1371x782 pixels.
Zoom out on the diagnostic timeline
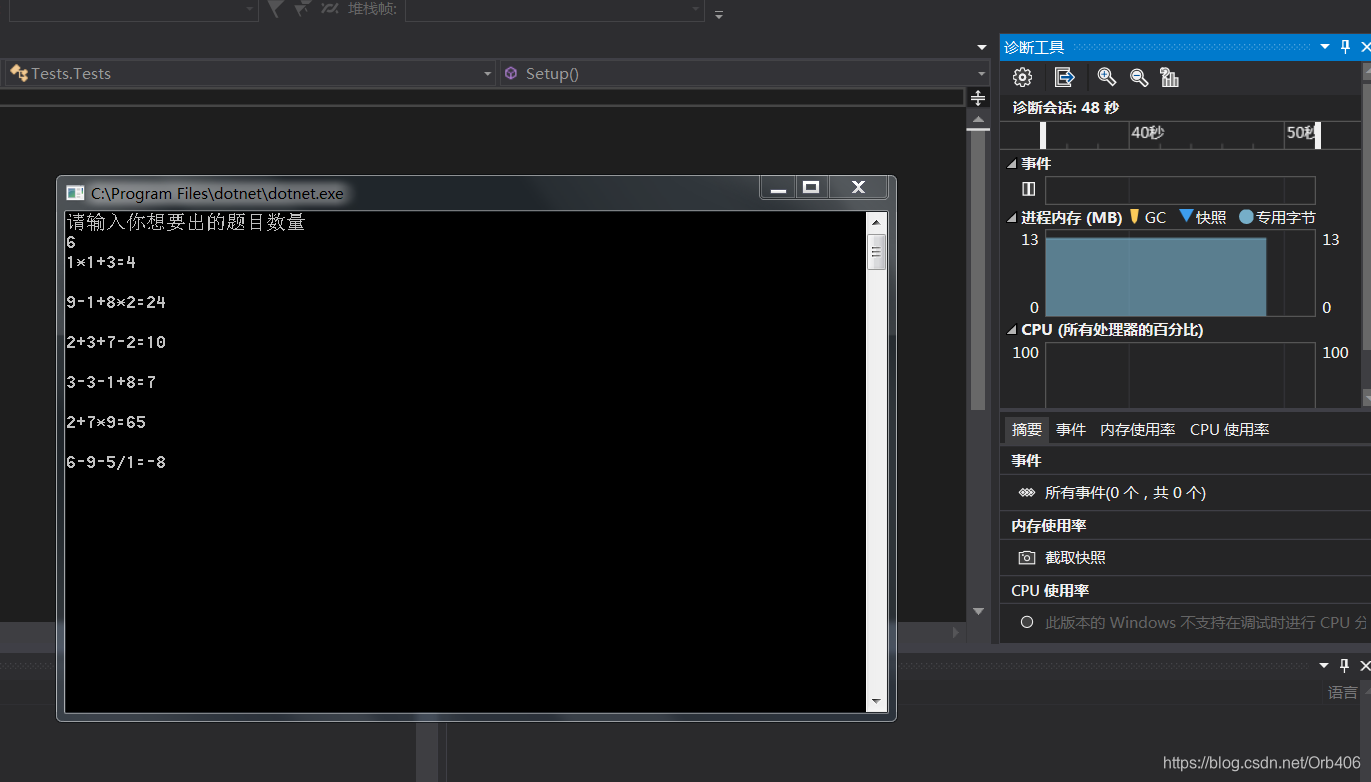pos(1138,77)
